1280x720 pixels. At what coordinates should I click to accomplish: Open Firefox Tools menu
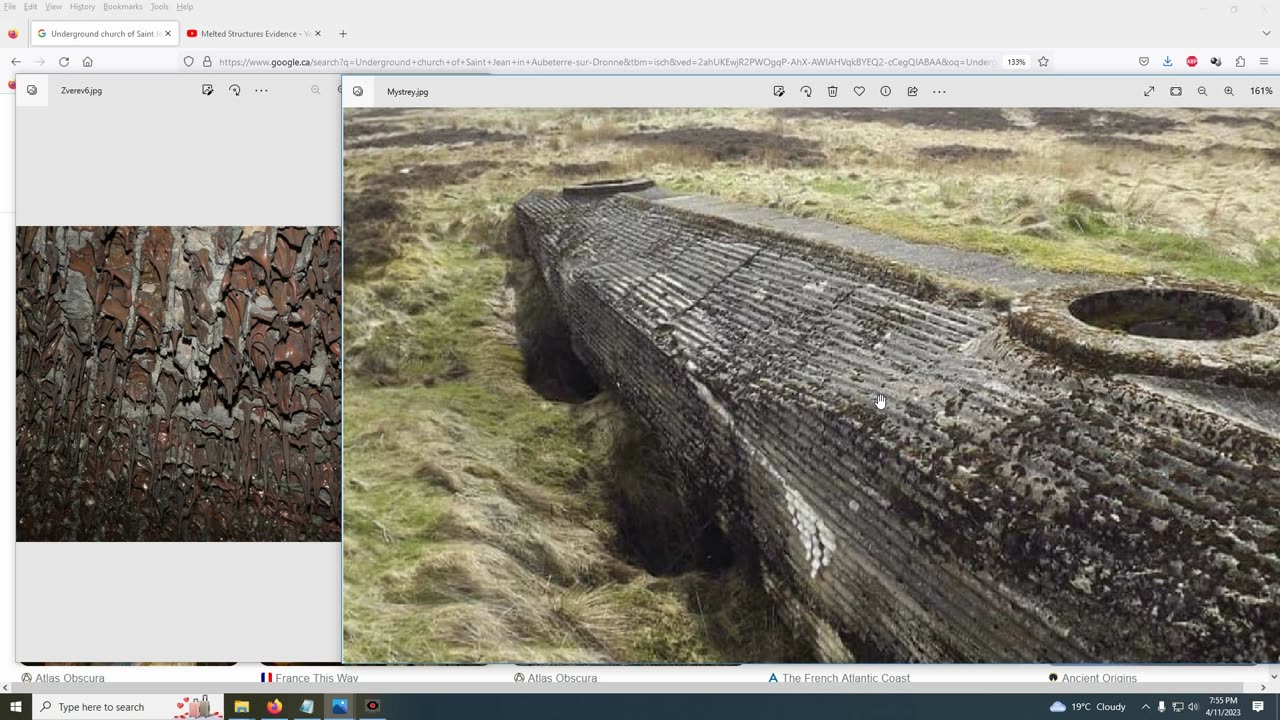[159, 7]
